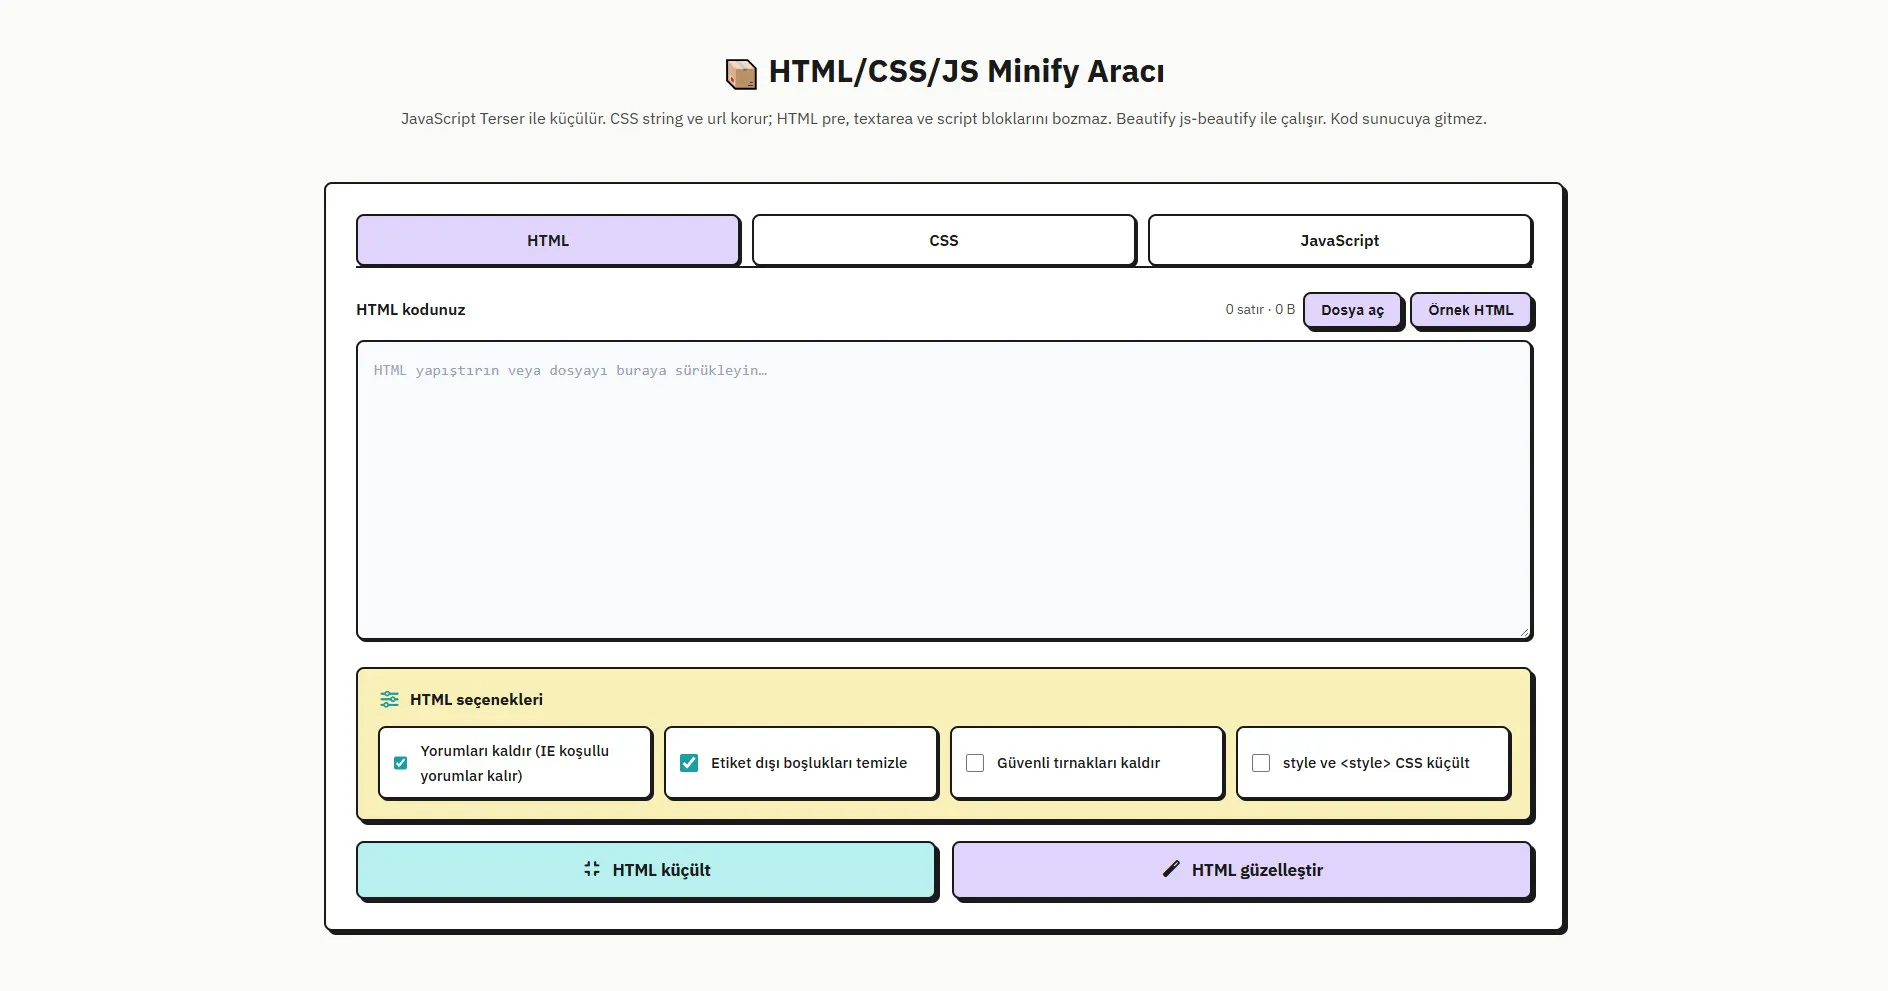Click the 'HTML/CSS/JS Minify Aracı' title
The height and width of the screenshot is (991, 1888).
point(966,72)
